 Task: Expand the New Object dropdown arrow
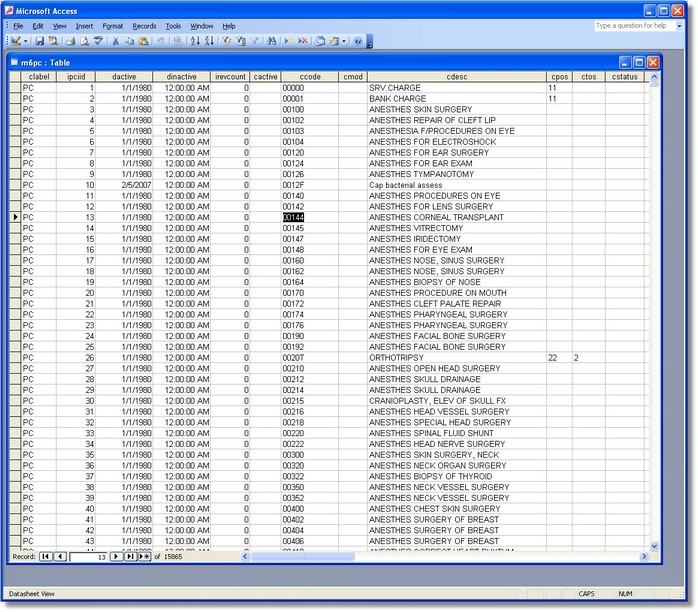(344, 41)
